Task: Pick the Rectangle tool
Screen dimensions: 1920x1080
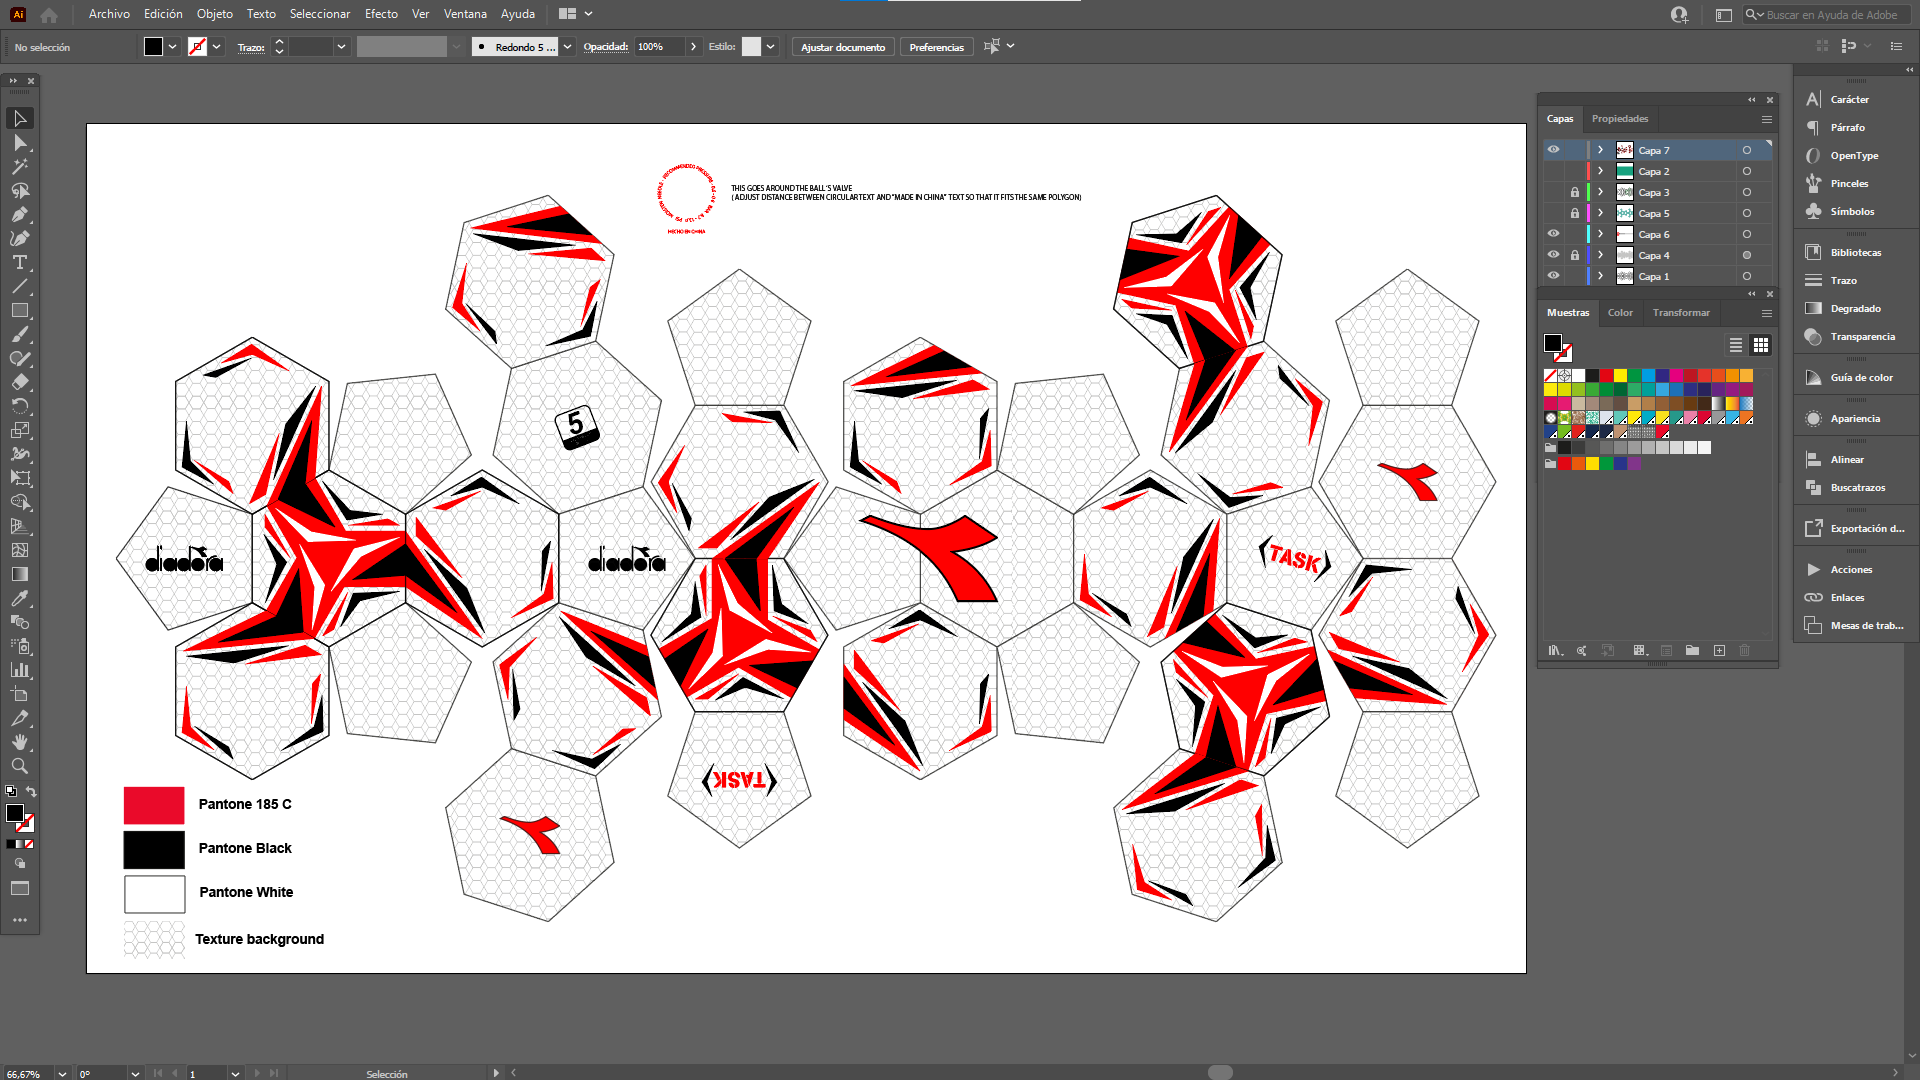Action: click(x=19, y=310)
